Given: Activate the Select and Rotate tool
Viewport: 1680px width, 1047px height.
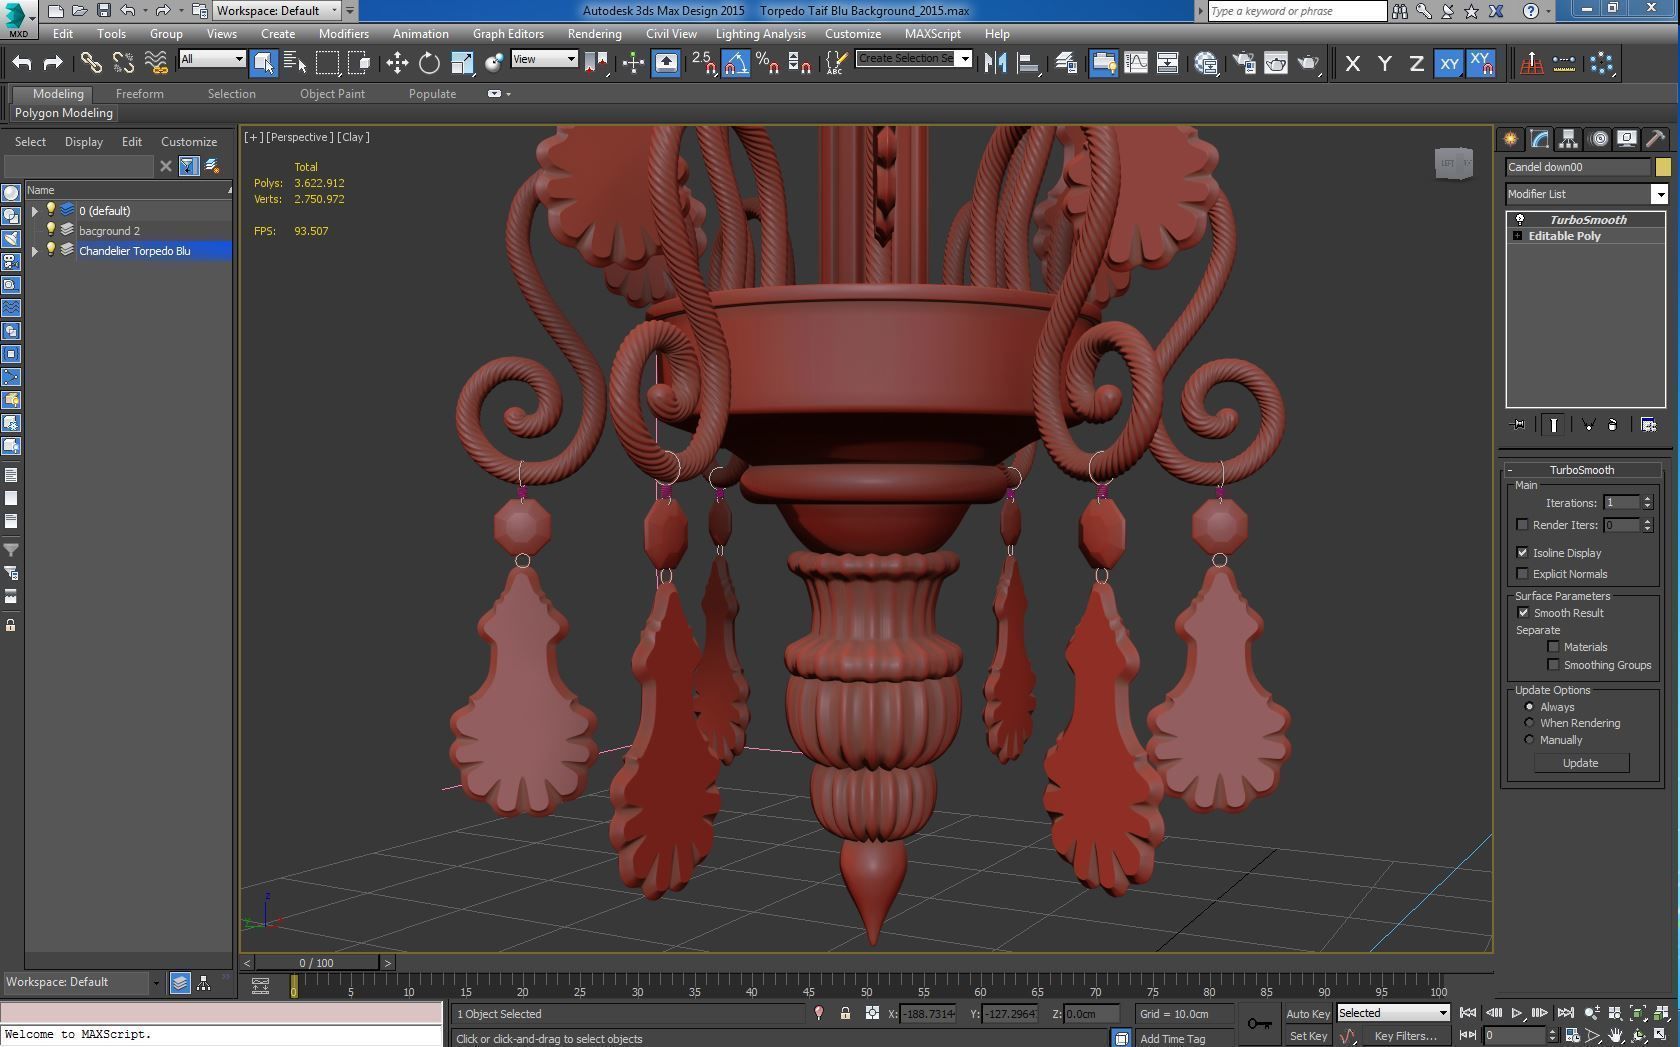Looking at the screenshot, I should [x=429, y=63].
